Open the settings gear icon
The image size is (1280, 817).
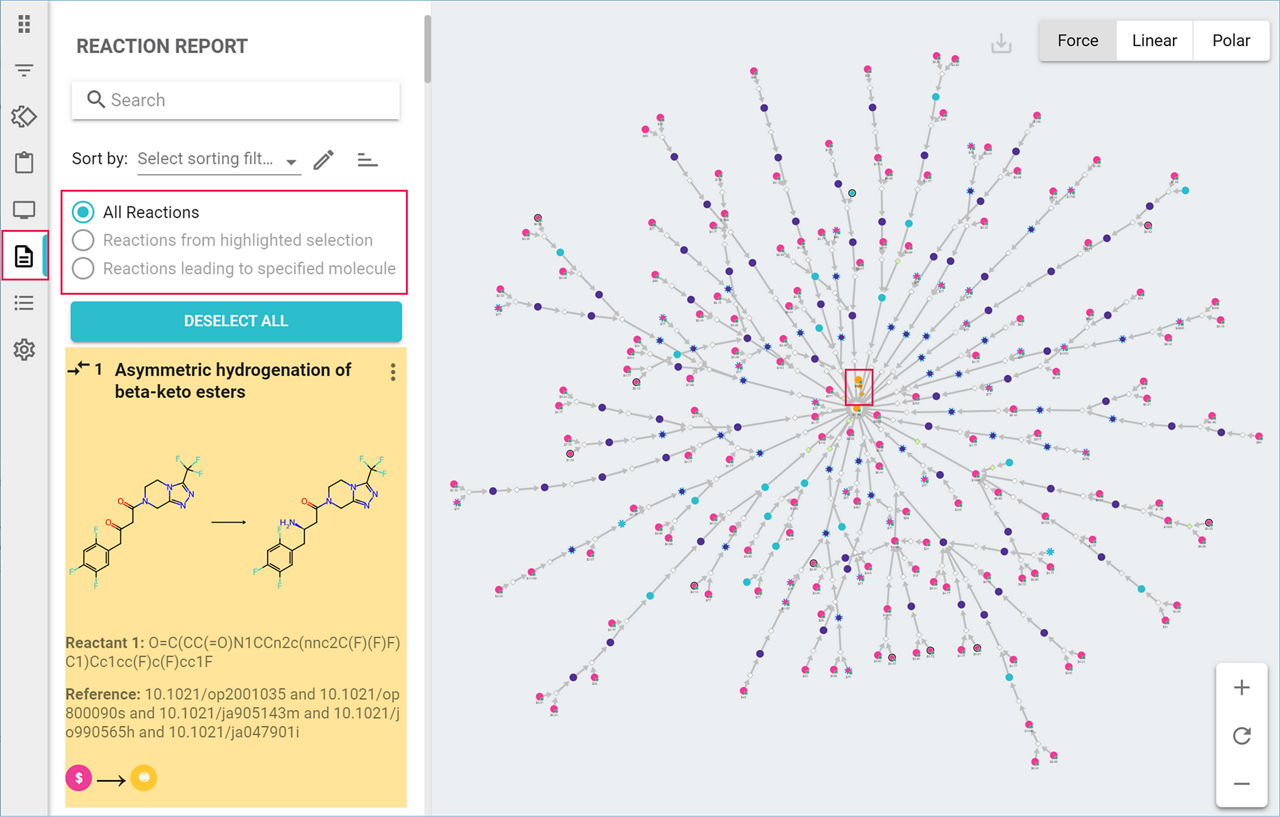[x=24, y=350]
